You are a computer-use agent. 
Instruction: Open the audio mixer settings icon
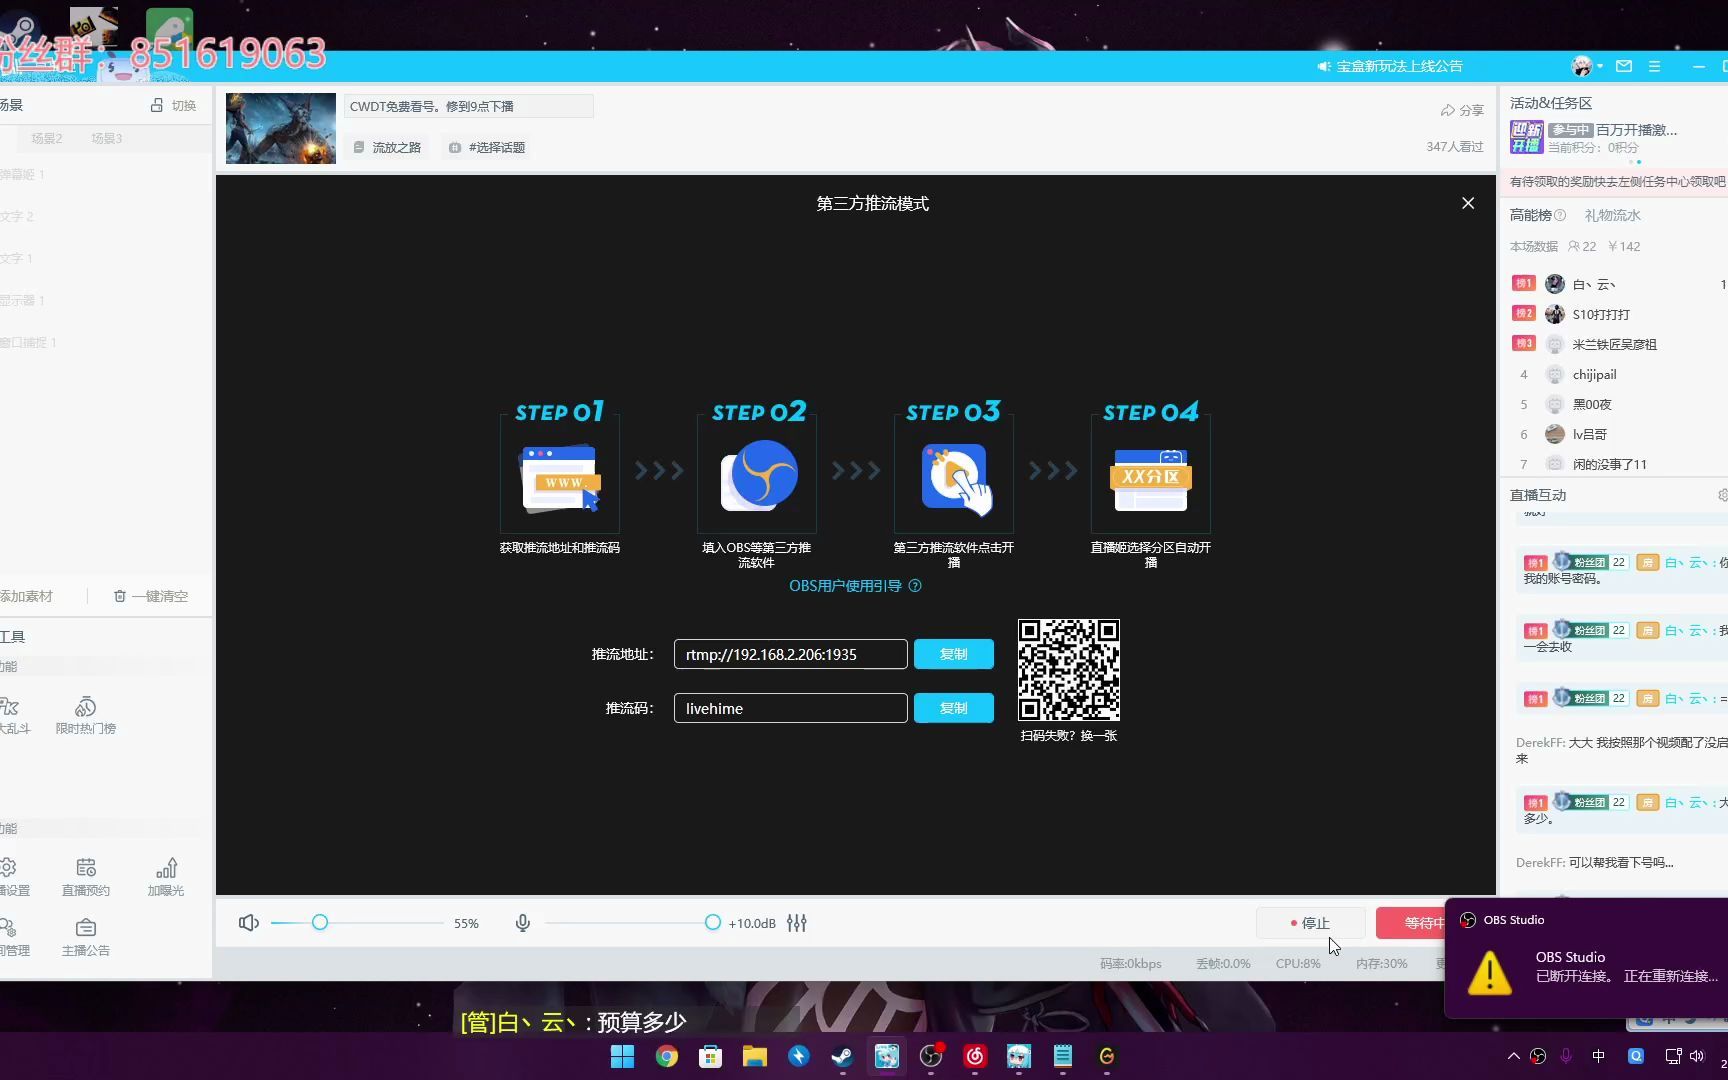tap(796, 923)
